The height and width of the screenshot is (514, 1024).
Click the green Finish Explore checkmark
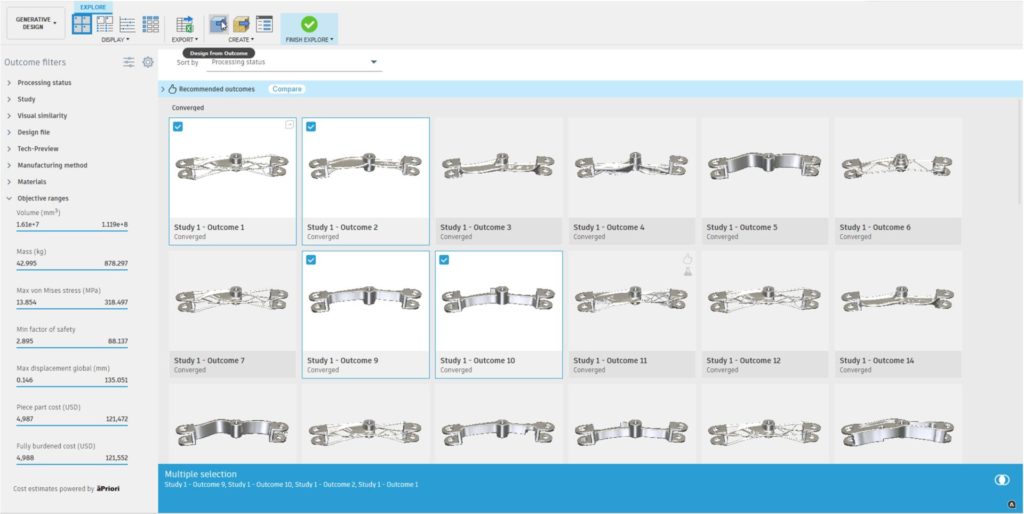point(310,24)
